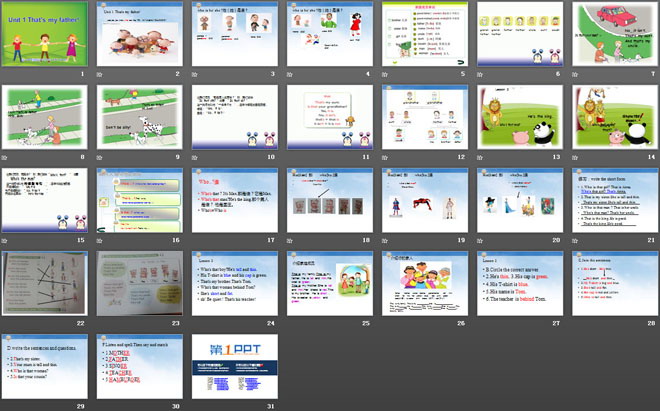The width and height of the screenshot is (660, 411).
Task: Click the animation star icon under slide 30
Action: (99, 407)
